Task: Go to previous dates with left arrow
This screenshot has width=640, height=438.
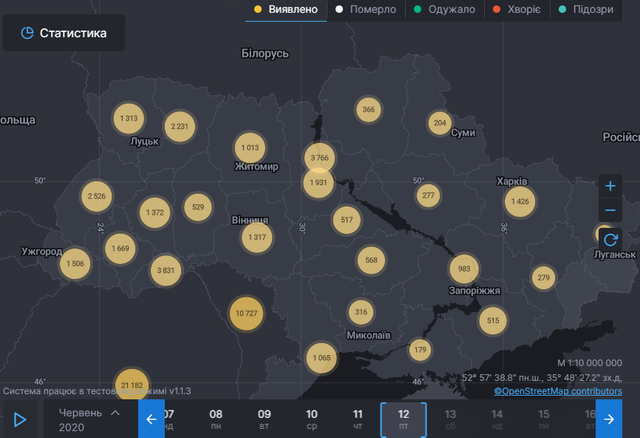Action: [151, 419]
